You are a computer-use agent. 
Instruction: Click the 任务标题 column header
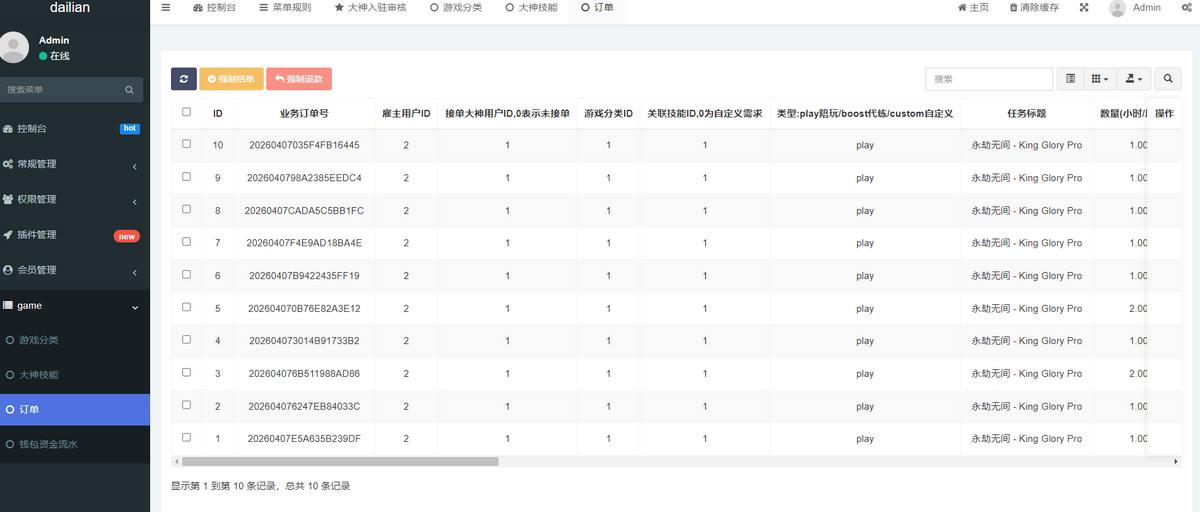tap(1026, 114)
